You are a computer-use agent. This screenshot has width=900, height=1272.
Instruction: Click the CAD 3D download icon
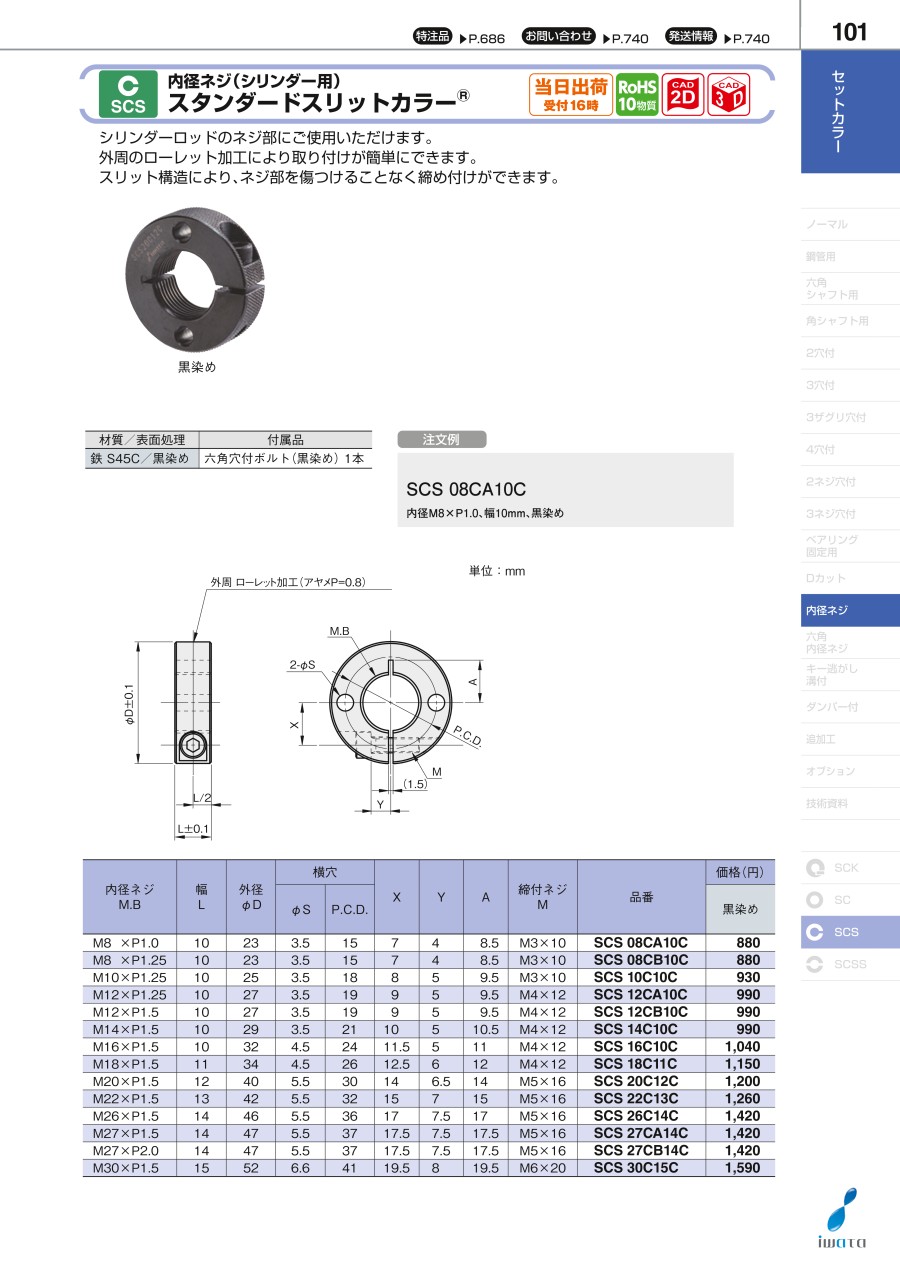coord(728,96)
